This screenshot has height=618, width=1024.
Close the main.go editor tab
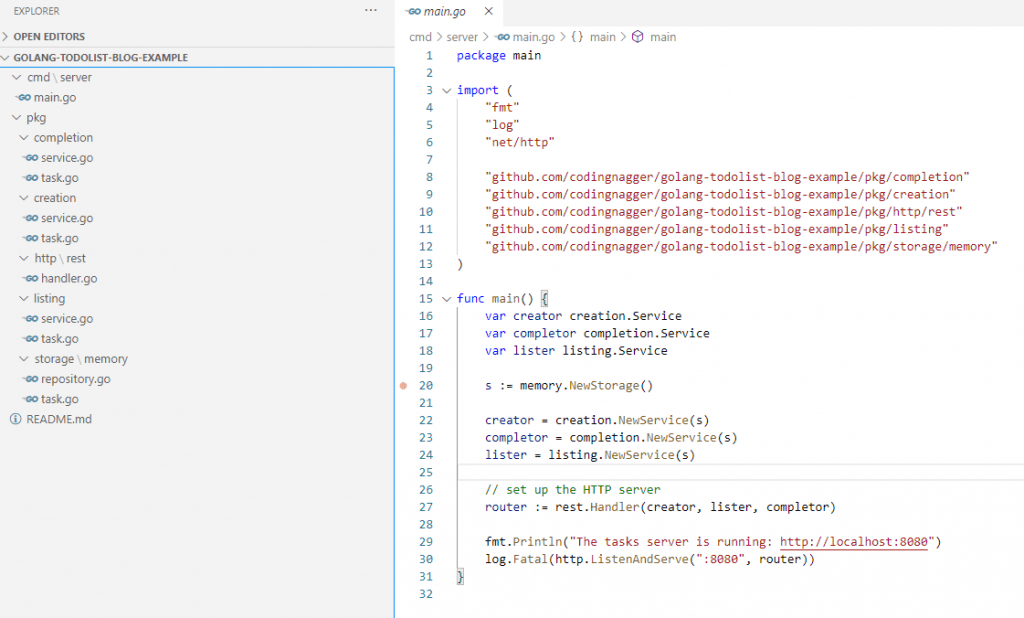488,11
